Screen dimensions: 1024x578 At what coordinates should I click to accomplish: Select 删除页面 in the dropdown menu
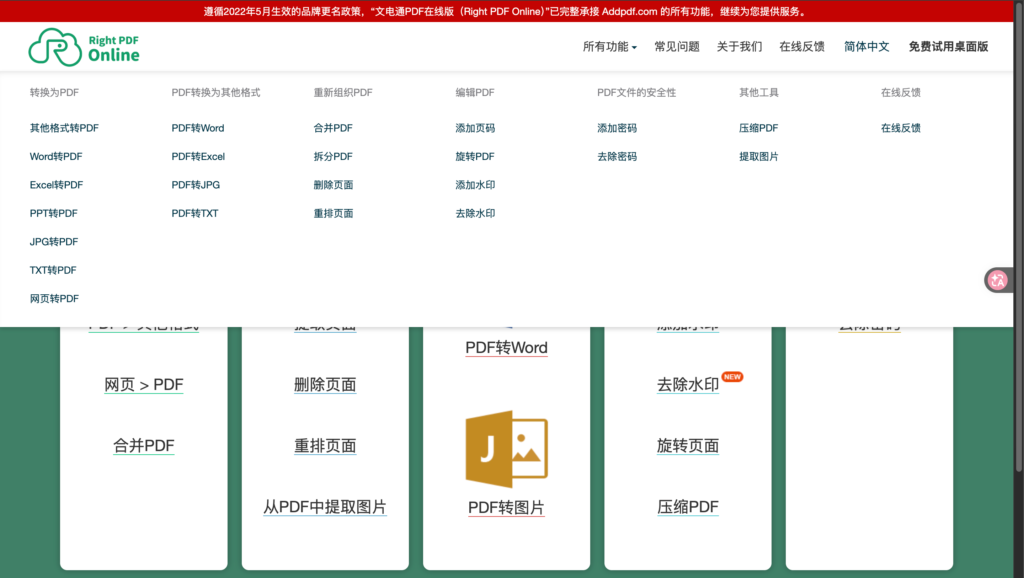click(x=333, y=185)
